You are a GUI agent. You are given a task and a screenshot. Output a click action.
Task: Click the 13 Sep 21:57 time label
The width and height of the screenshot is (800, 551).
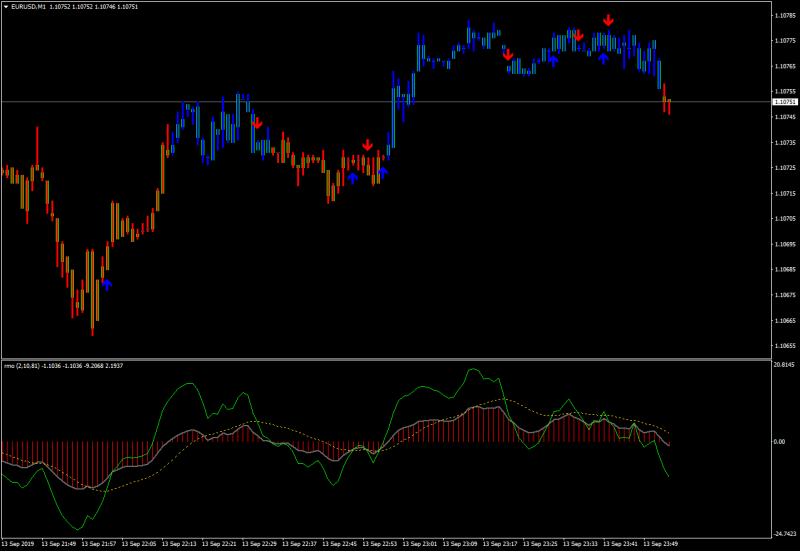99,544
